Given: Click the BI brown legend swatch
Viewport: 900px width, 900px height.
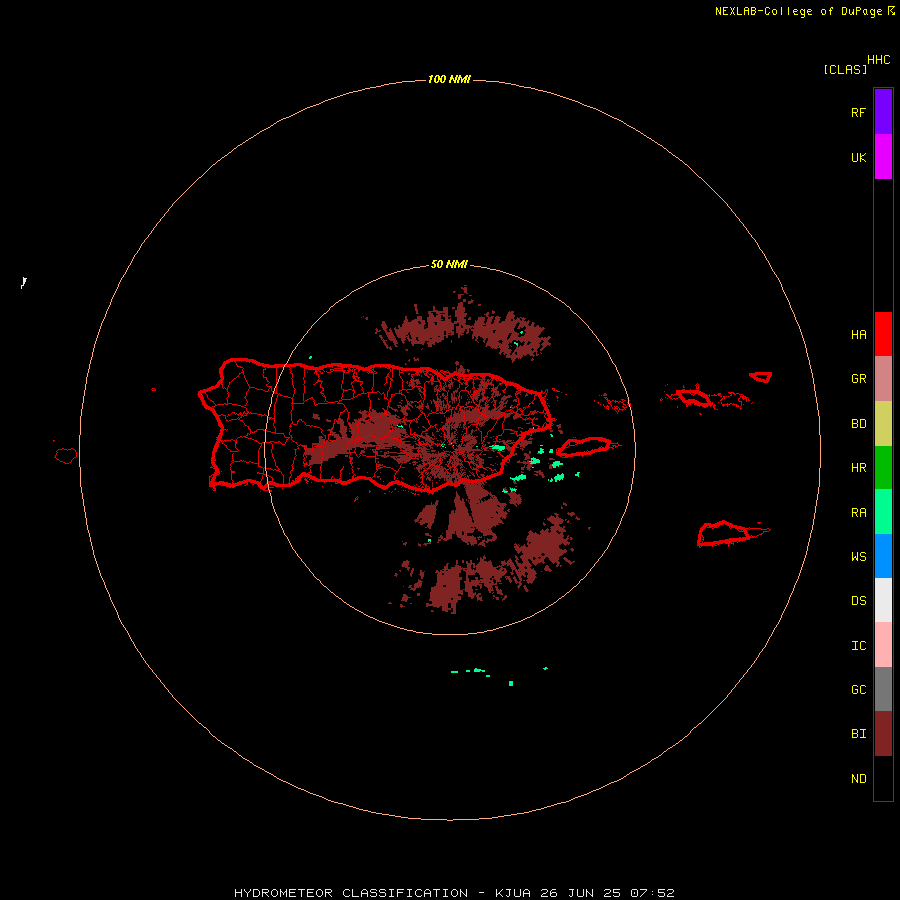Looking at the screenshot, I should click(x=883, y=734).
